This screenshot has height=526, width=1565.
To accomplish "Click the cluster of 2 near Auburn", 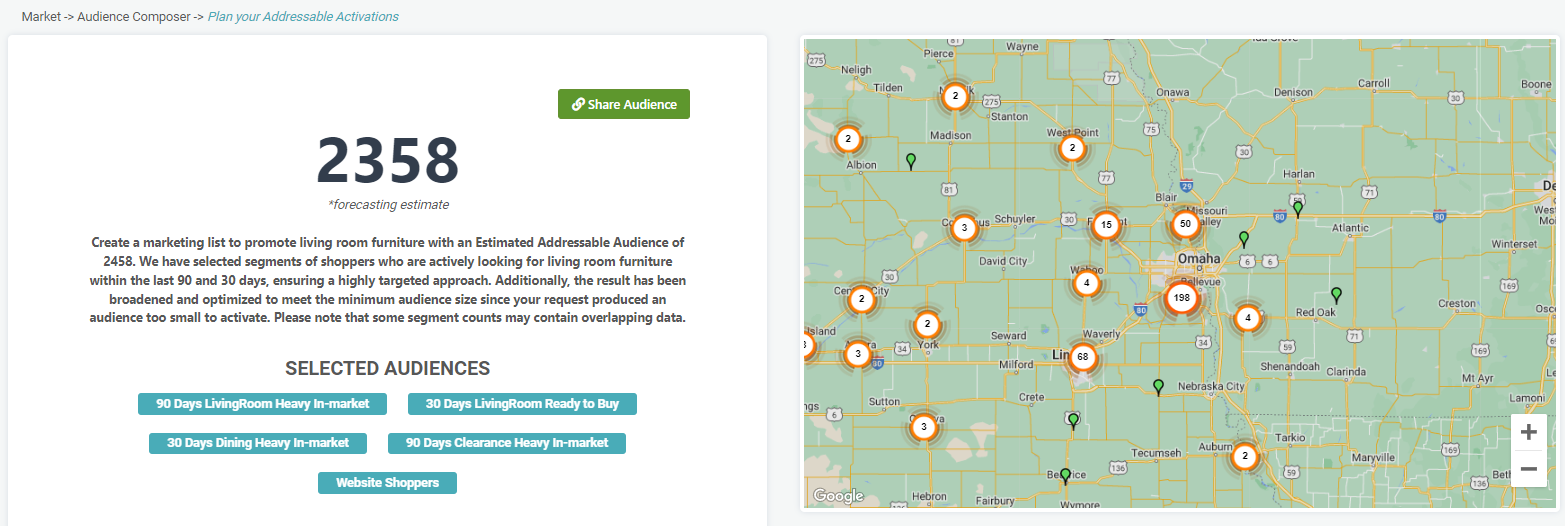I will pos(1244,457).
